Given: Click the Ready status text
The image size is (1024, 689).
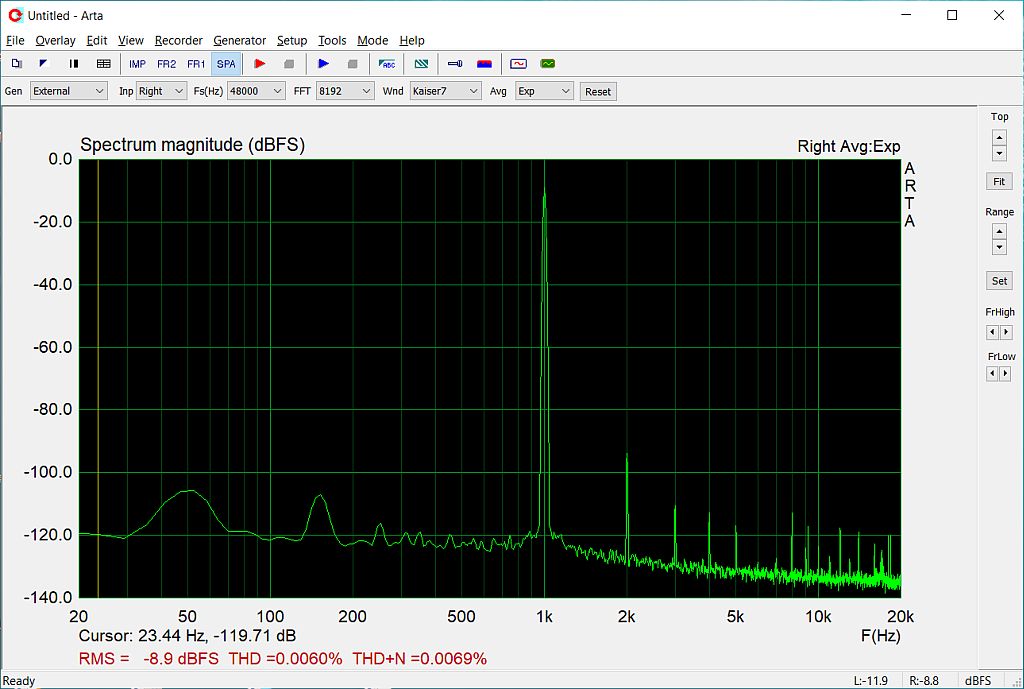Looking at the screenshot, I should (x=19, y=681).
